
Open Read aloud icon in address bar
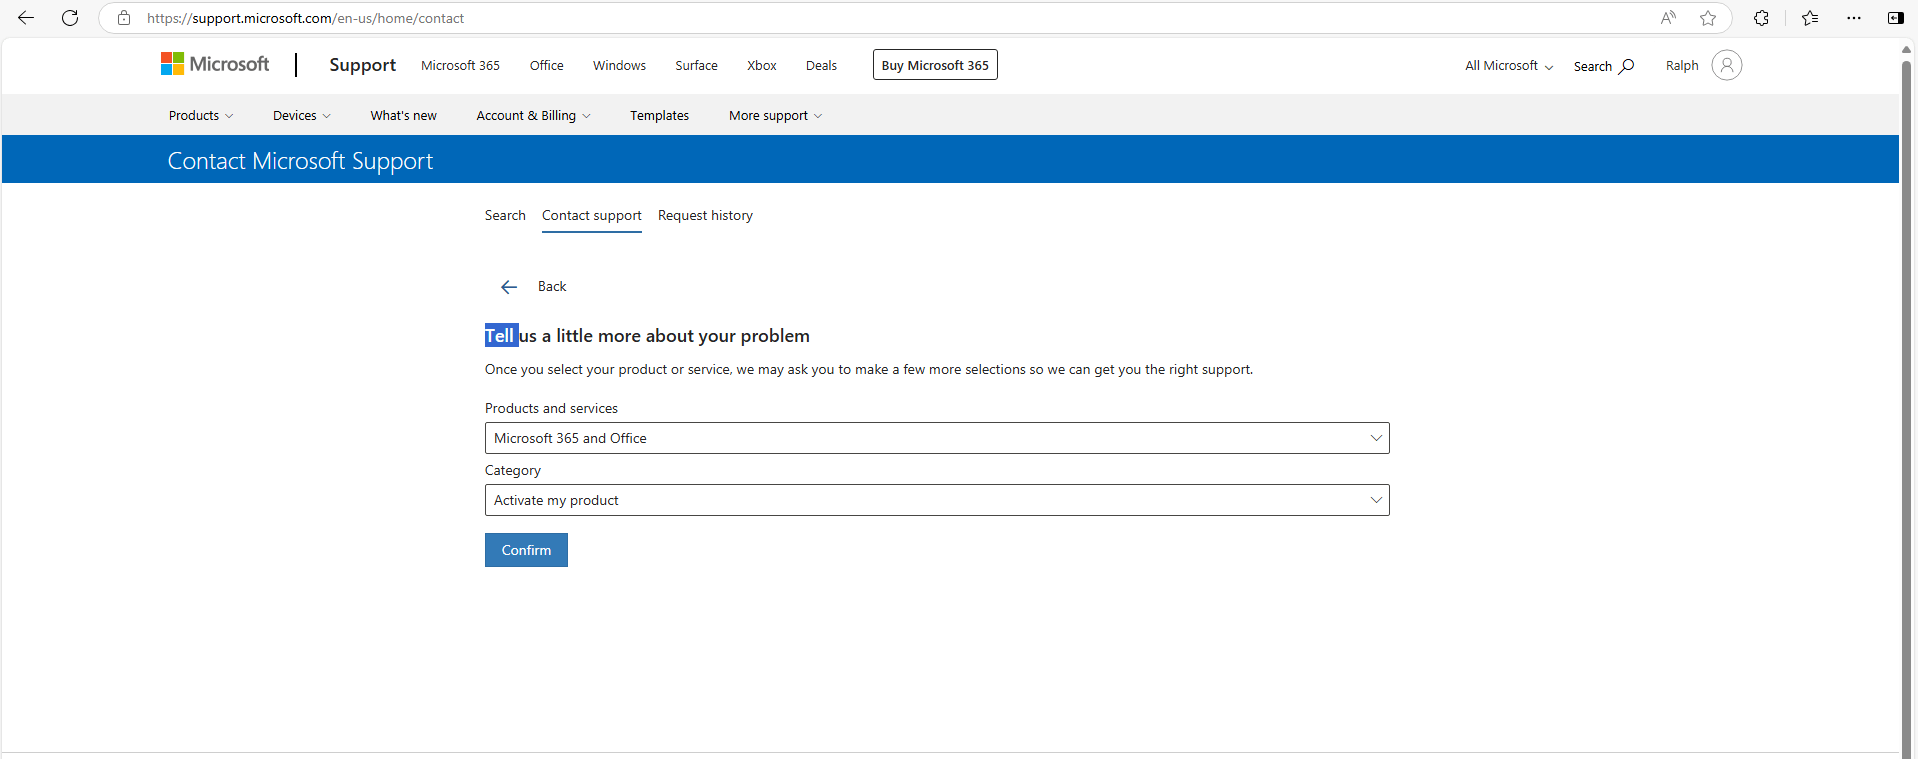(1668, 18)
